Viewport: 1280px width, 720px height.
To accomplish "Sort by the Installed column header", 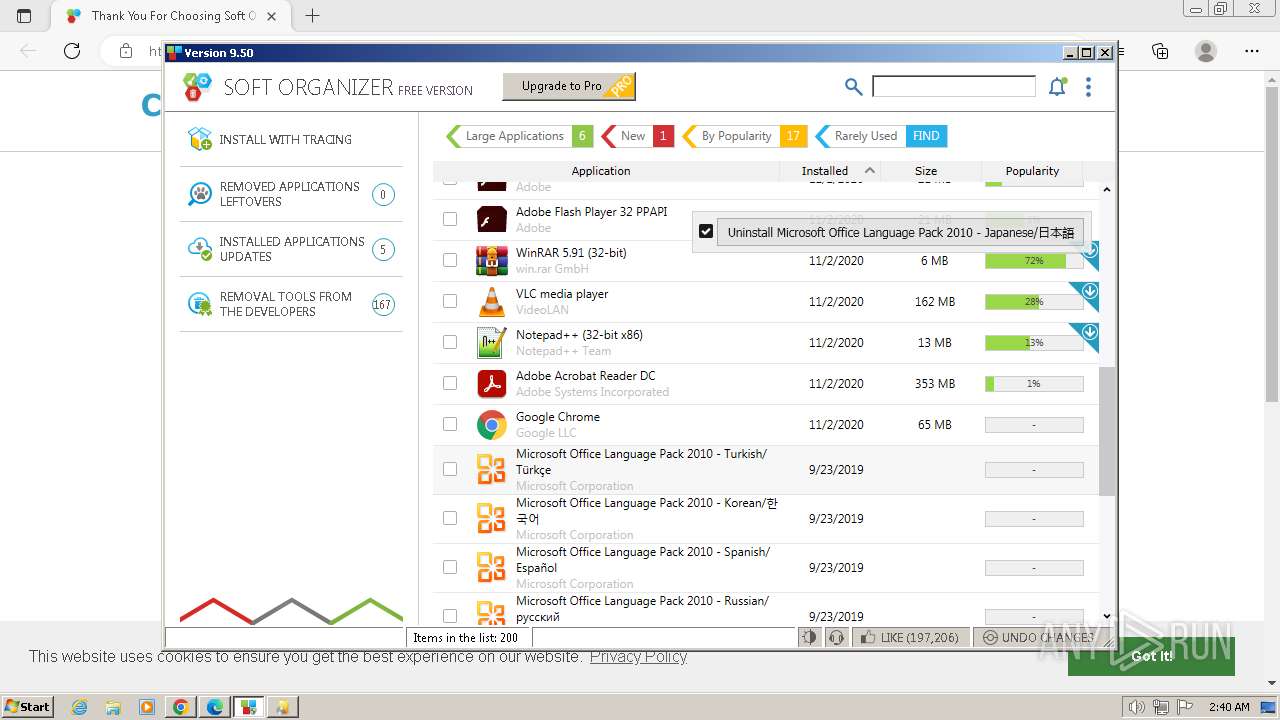I will 830,171.
